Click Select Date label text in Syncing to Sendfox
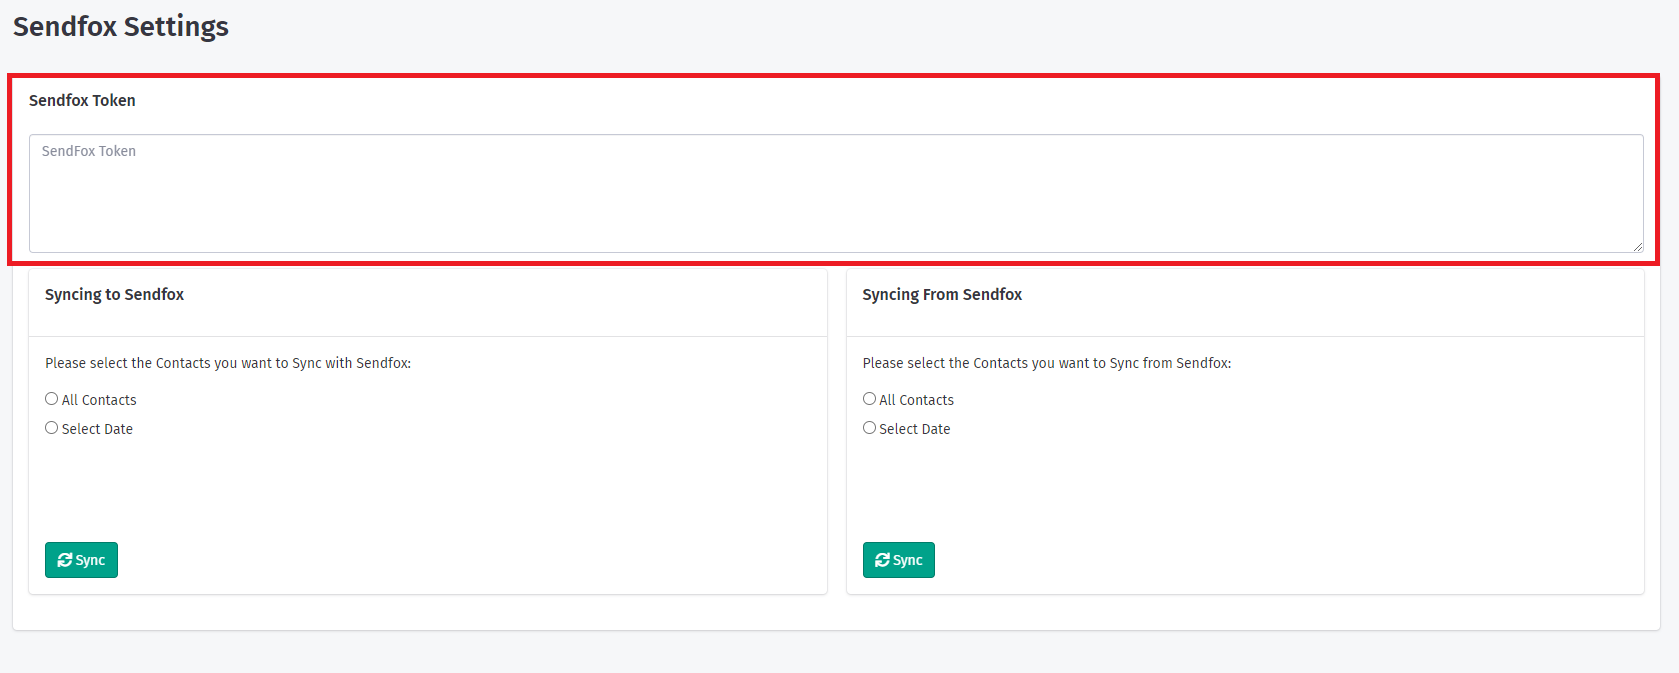 coord(97,429)
